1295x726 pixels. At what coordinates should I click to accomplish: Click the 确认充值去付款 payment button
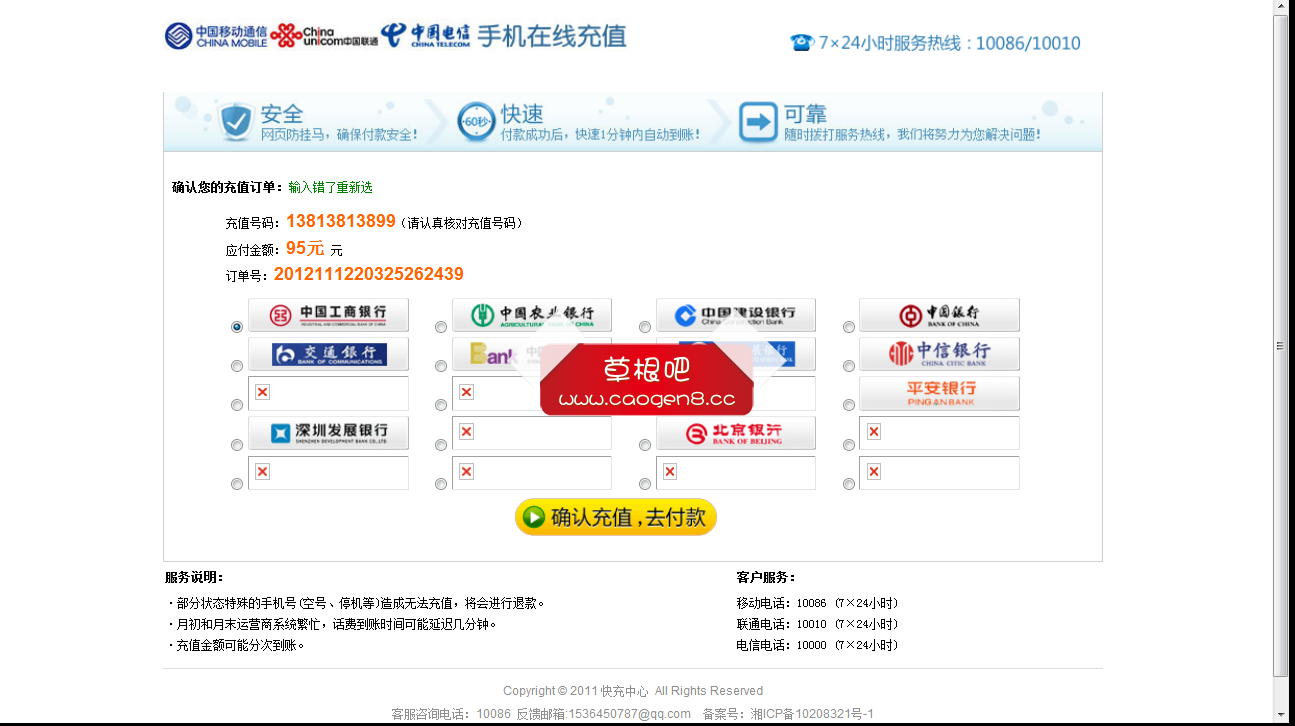tap(615, 517)
